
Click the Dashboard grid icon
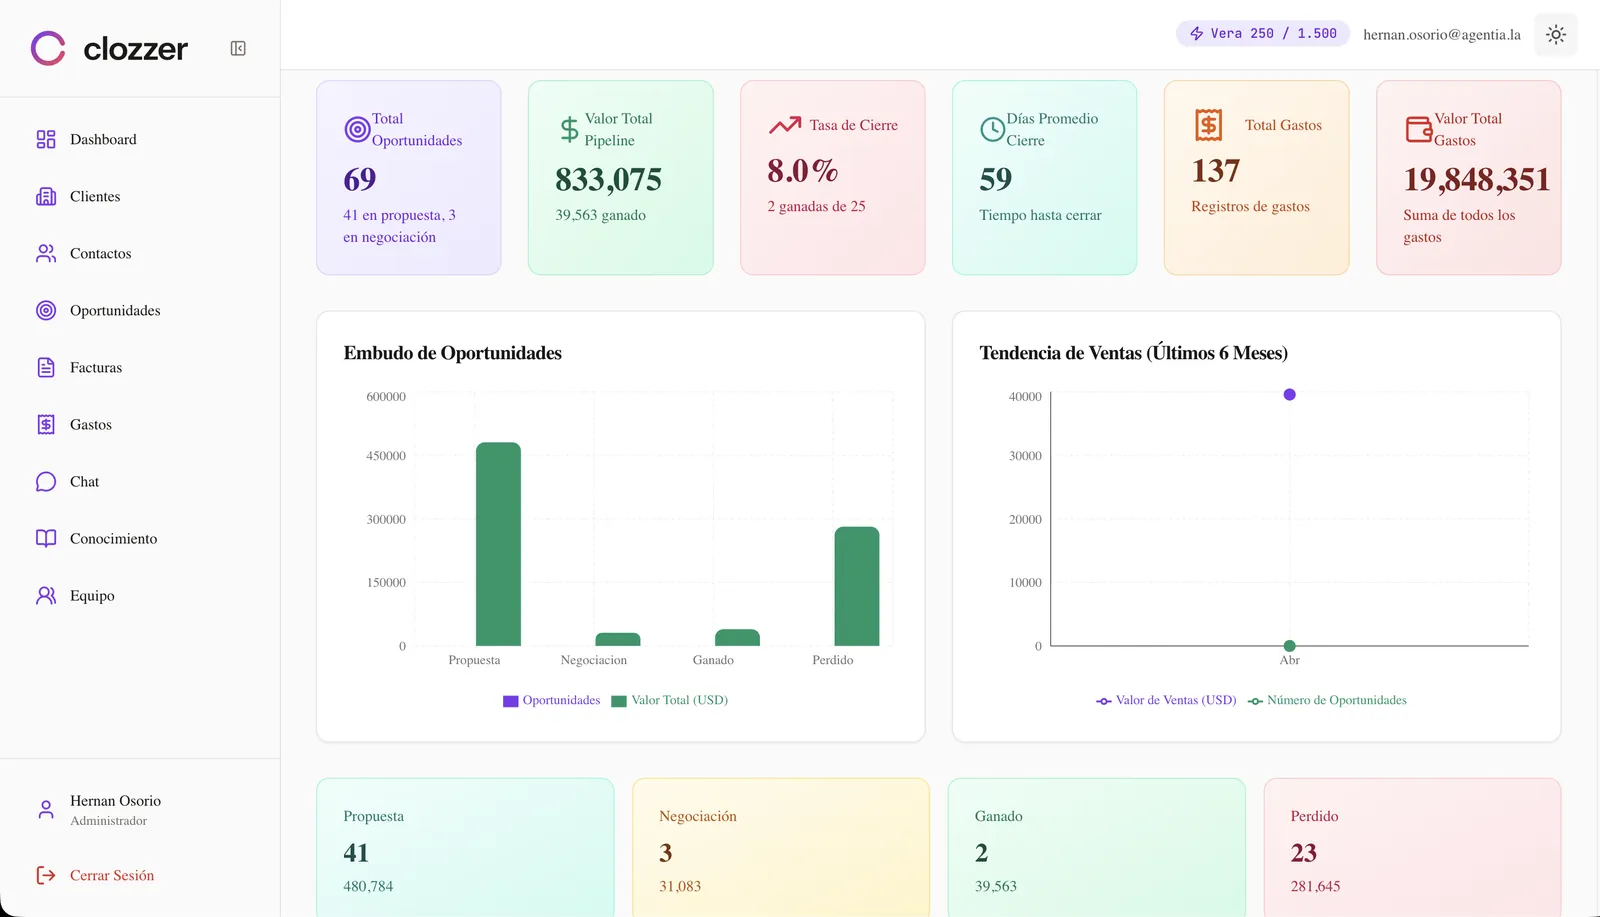pyautogui.click(x=46, y=139)
